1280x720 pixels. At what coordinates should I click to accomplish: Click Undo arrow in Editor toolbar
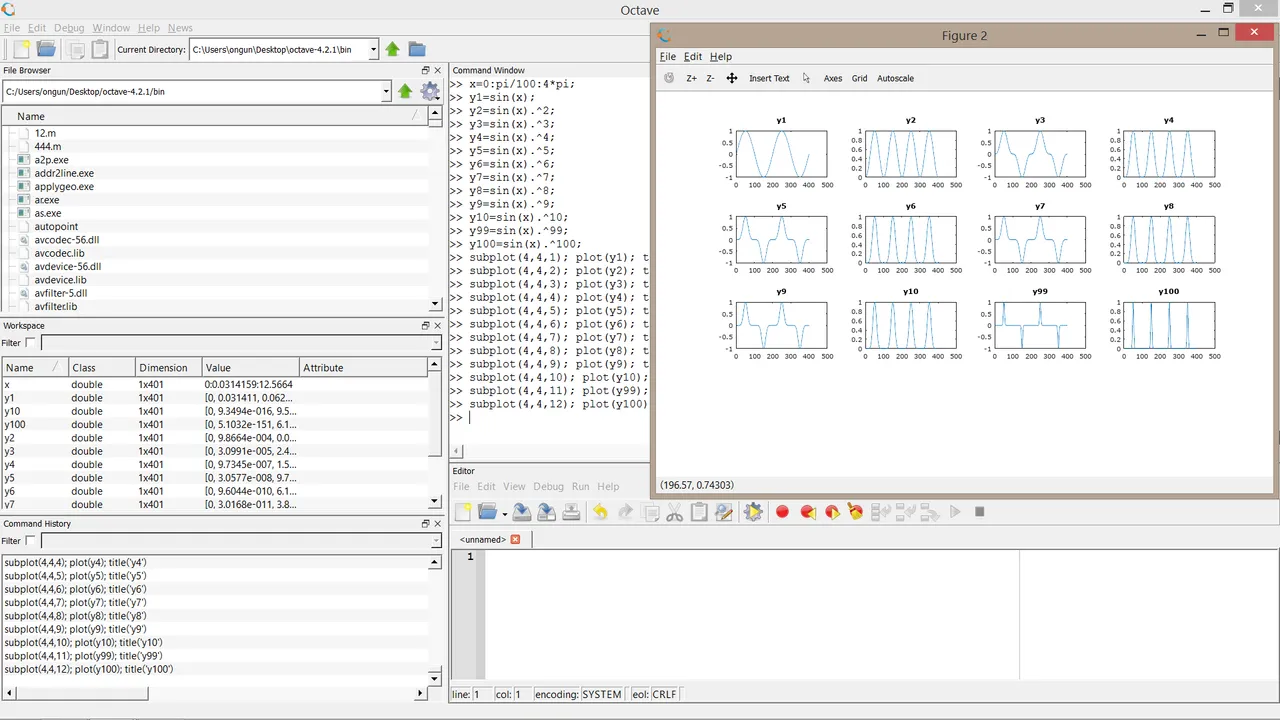tap(600, 512)
